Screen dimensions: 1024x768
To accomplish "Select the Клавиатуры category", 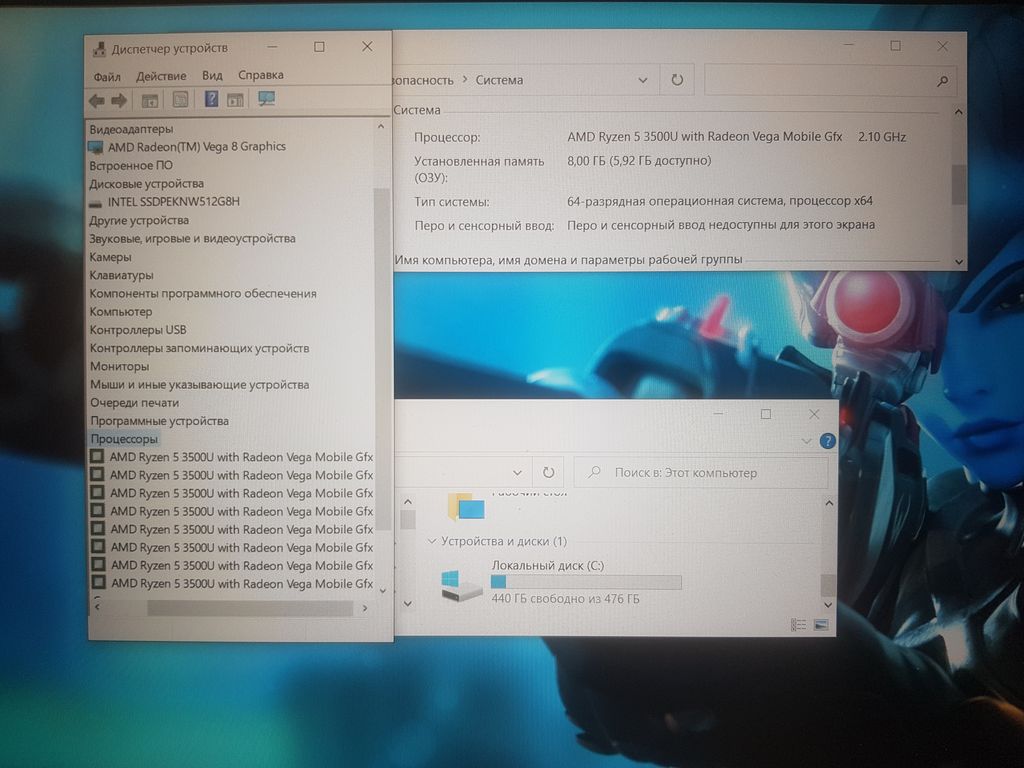I will pos(121,275).
